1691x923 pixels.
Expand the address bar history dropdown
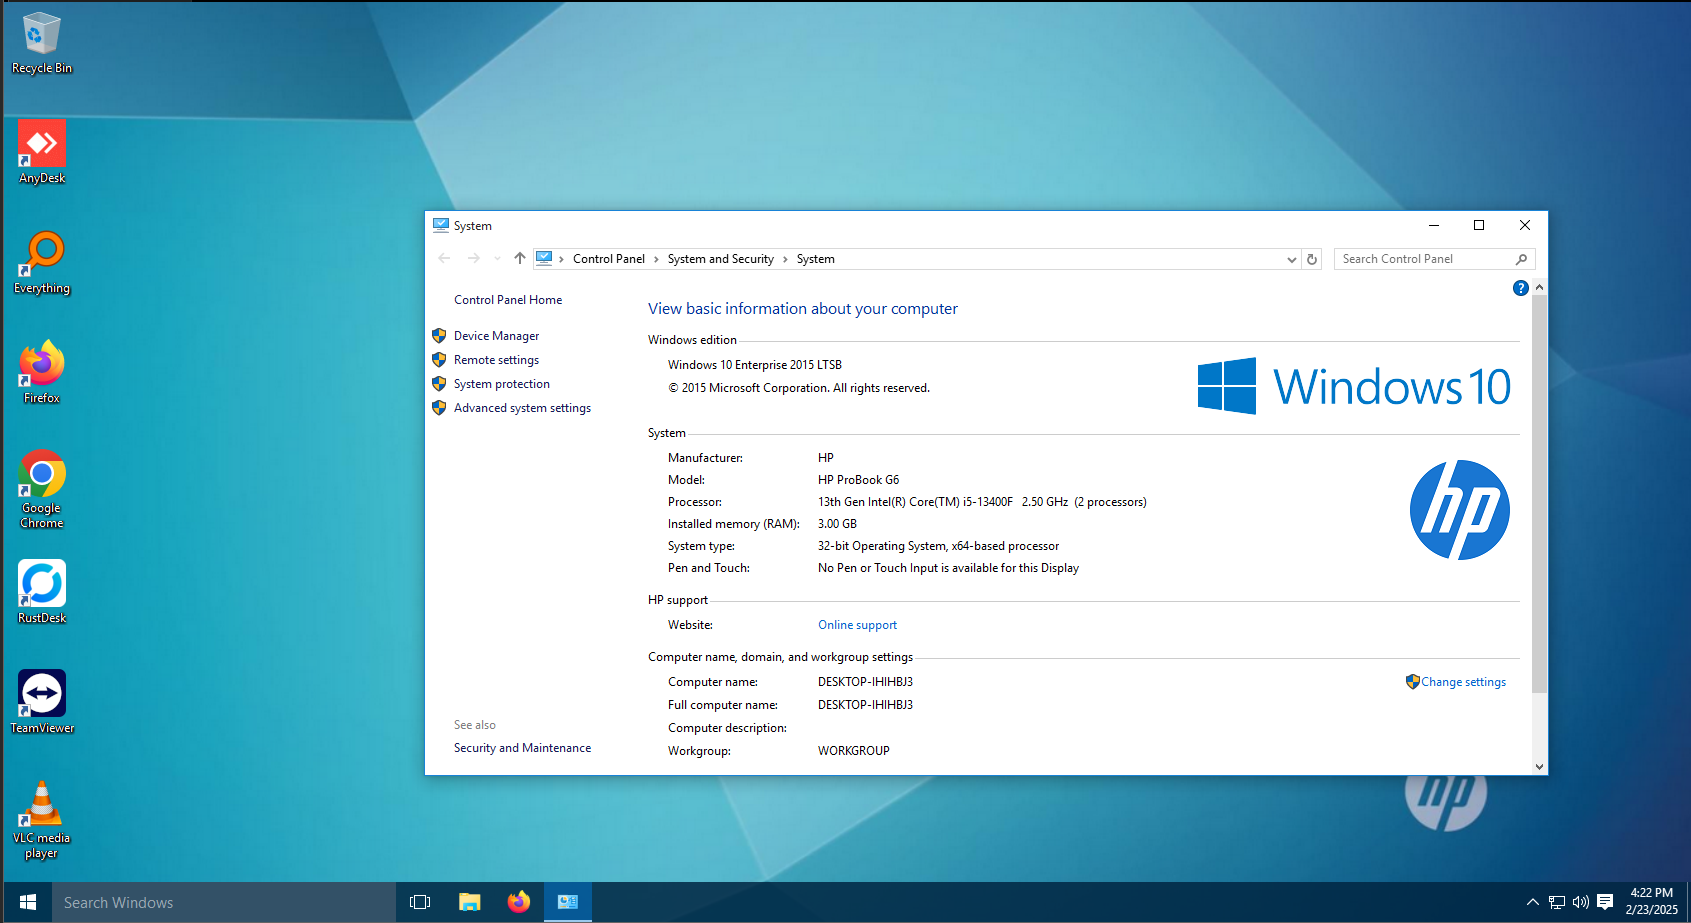click(x=1291, y=259)
